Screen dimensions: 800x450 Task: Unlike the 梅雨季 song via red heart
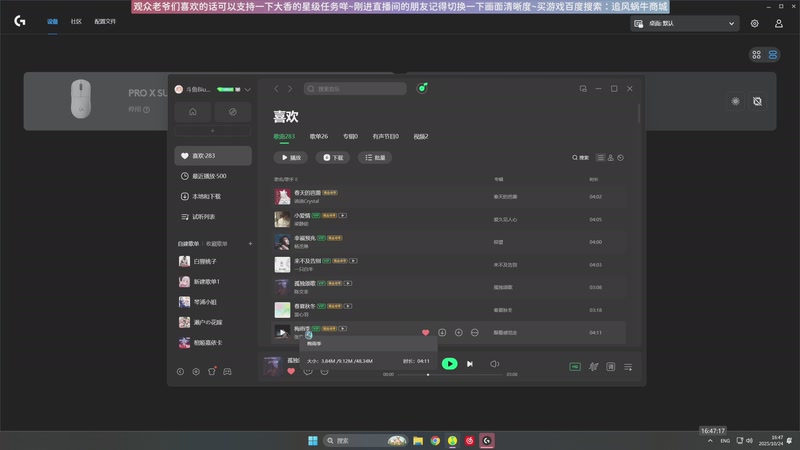[x=426, y=333]
